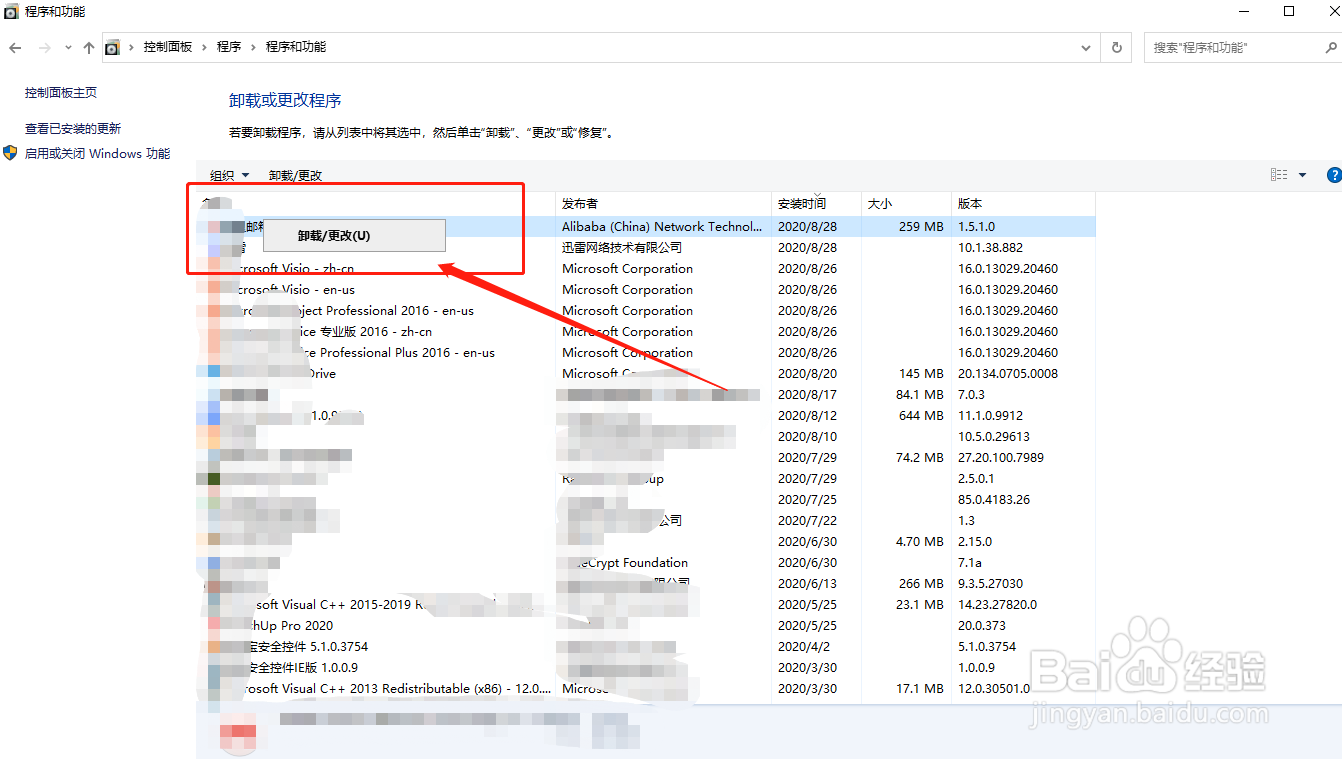Click the refresh icon in address bar

pos(1115,46)
